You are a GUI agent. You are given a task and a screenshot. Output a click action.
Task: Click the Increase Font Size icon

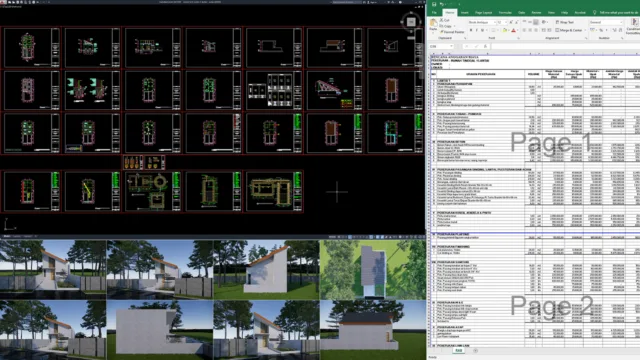pyautogui.click(x=511, y=22)
